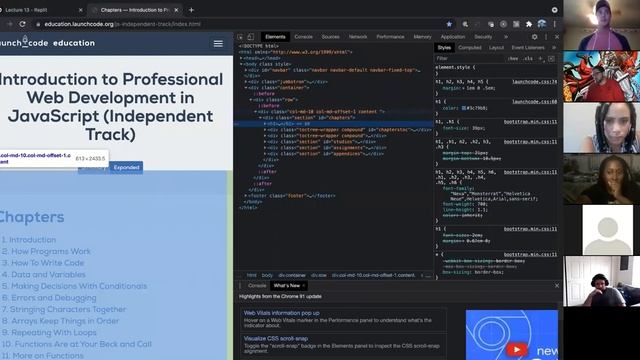Toggle the .cls class editor
The image size is (640, 360).
[x=528, y=58]
